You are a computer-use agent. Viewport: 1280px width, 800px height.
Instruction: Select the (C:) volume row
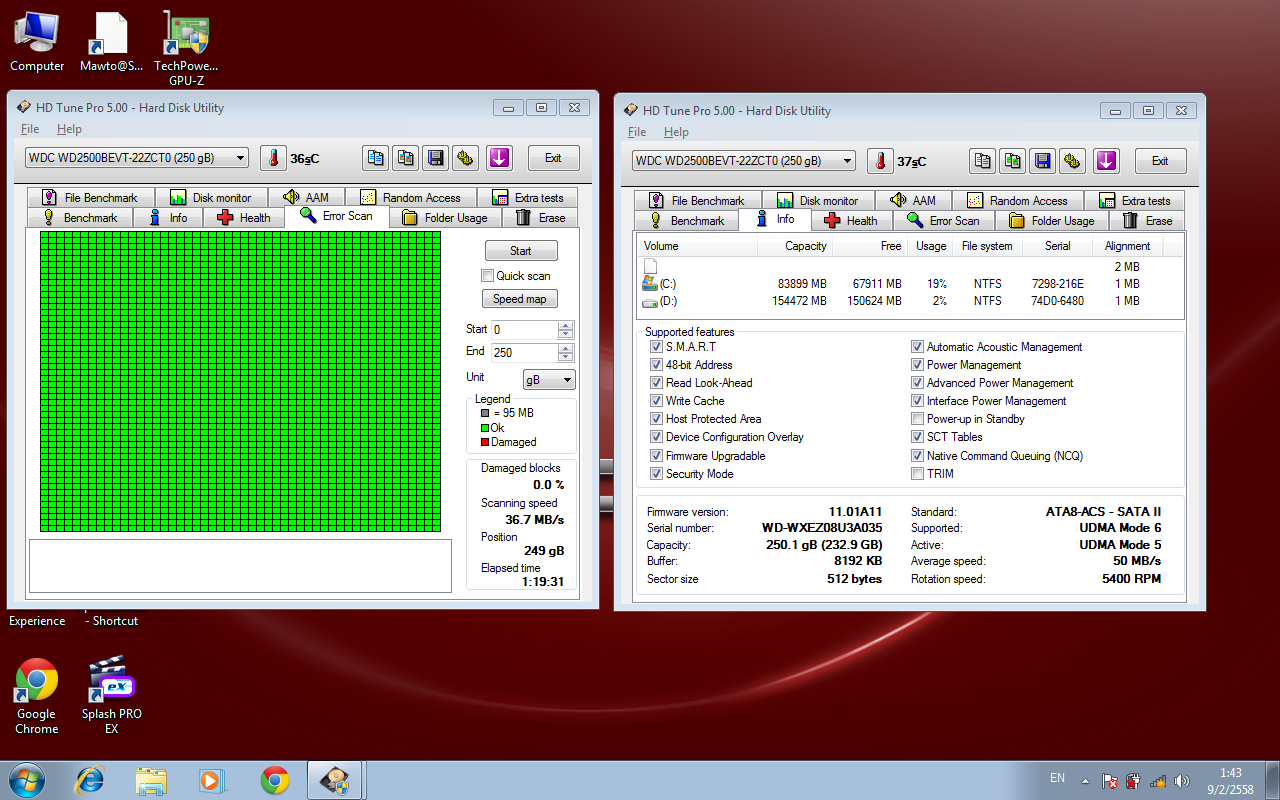coord(910,284)
